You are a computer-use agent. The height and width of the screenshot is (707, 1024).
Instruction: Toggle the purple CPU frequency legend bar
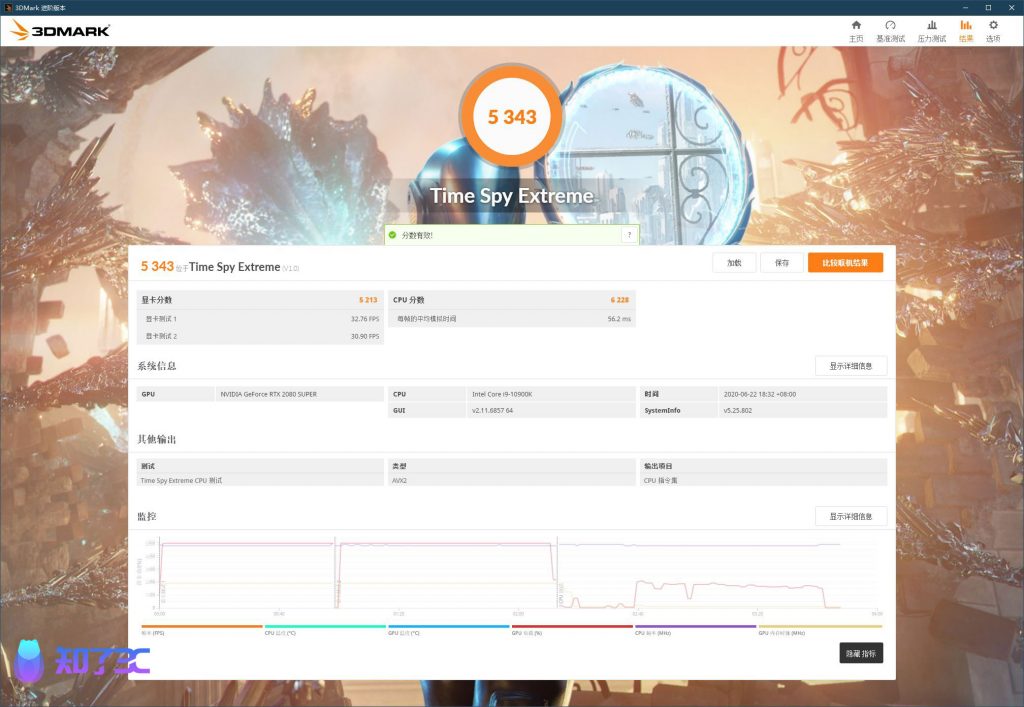tap(696, 627)
